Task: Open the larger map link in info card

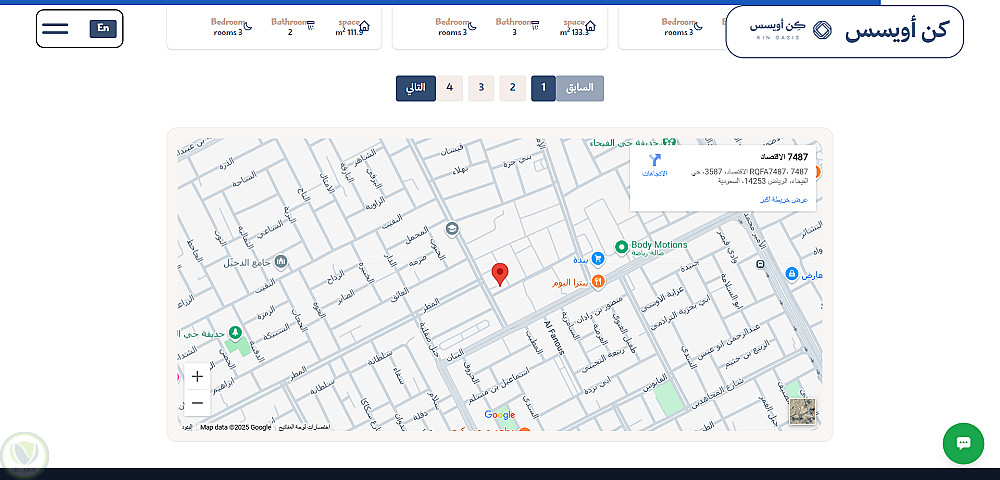Action: (784, 200)
